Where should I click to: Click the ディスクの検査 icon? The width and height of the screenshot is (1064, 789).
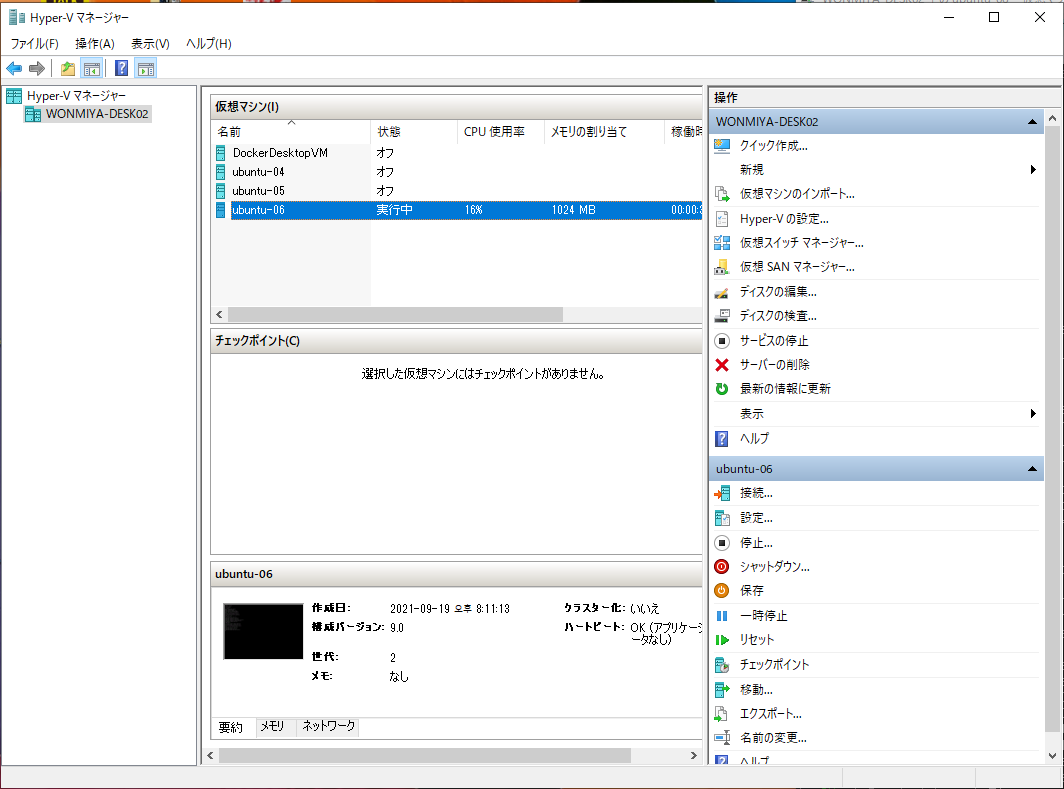pos(722,316)
